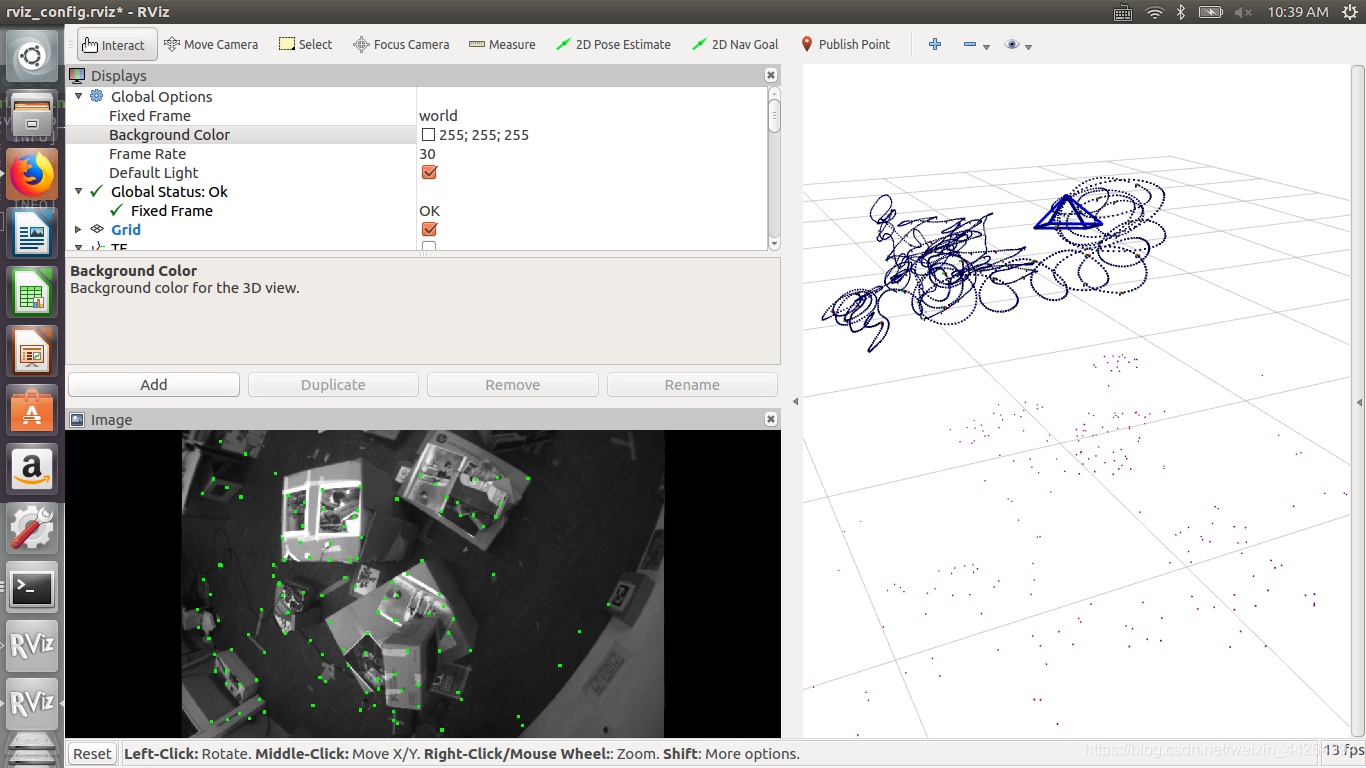
Task: Collapse the Global Status section
Action: tap(79, 191)
